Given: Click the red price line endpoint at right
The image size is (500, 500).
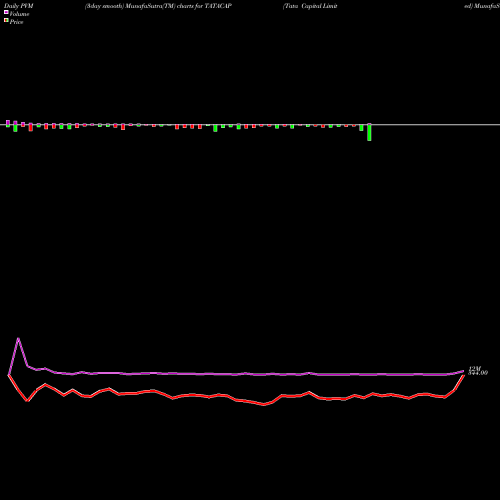Looking at the screenshot, I should click(x=463, y=375).
